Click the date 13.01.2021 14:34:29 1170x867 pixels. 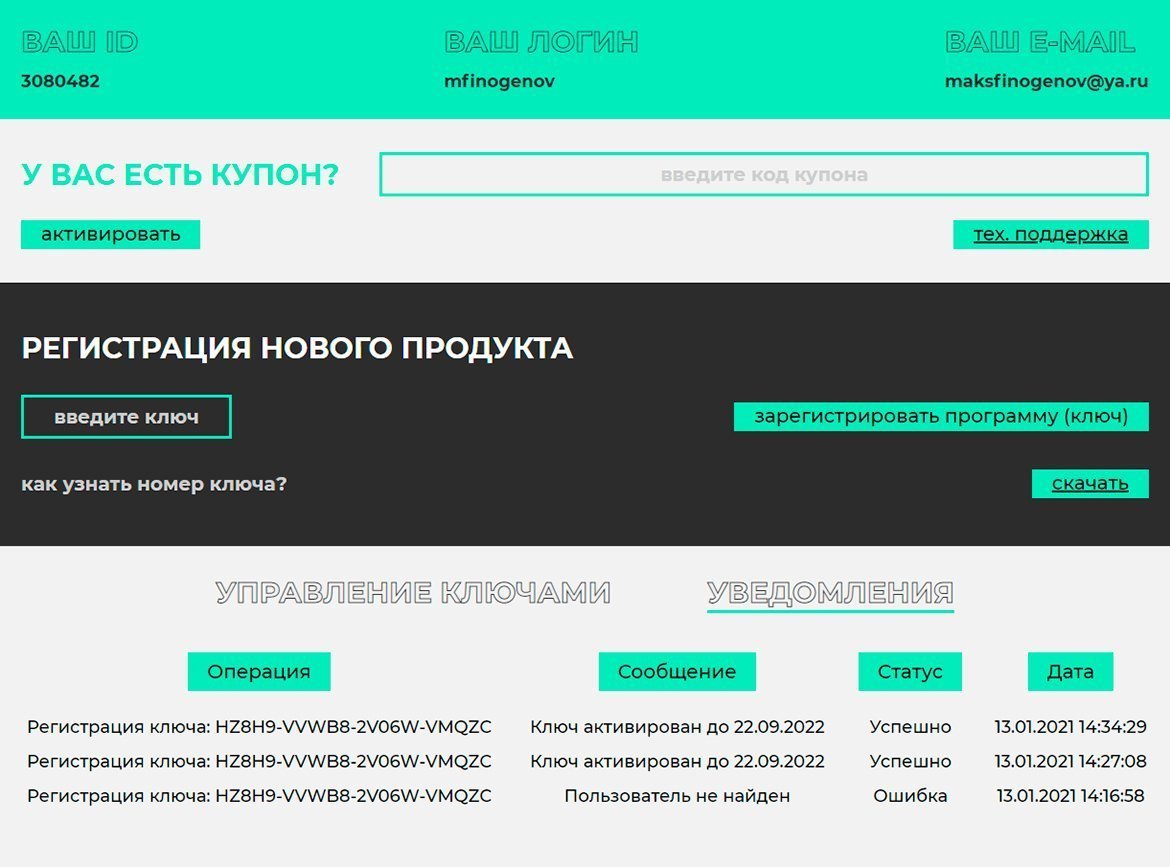pos(1070,727)
